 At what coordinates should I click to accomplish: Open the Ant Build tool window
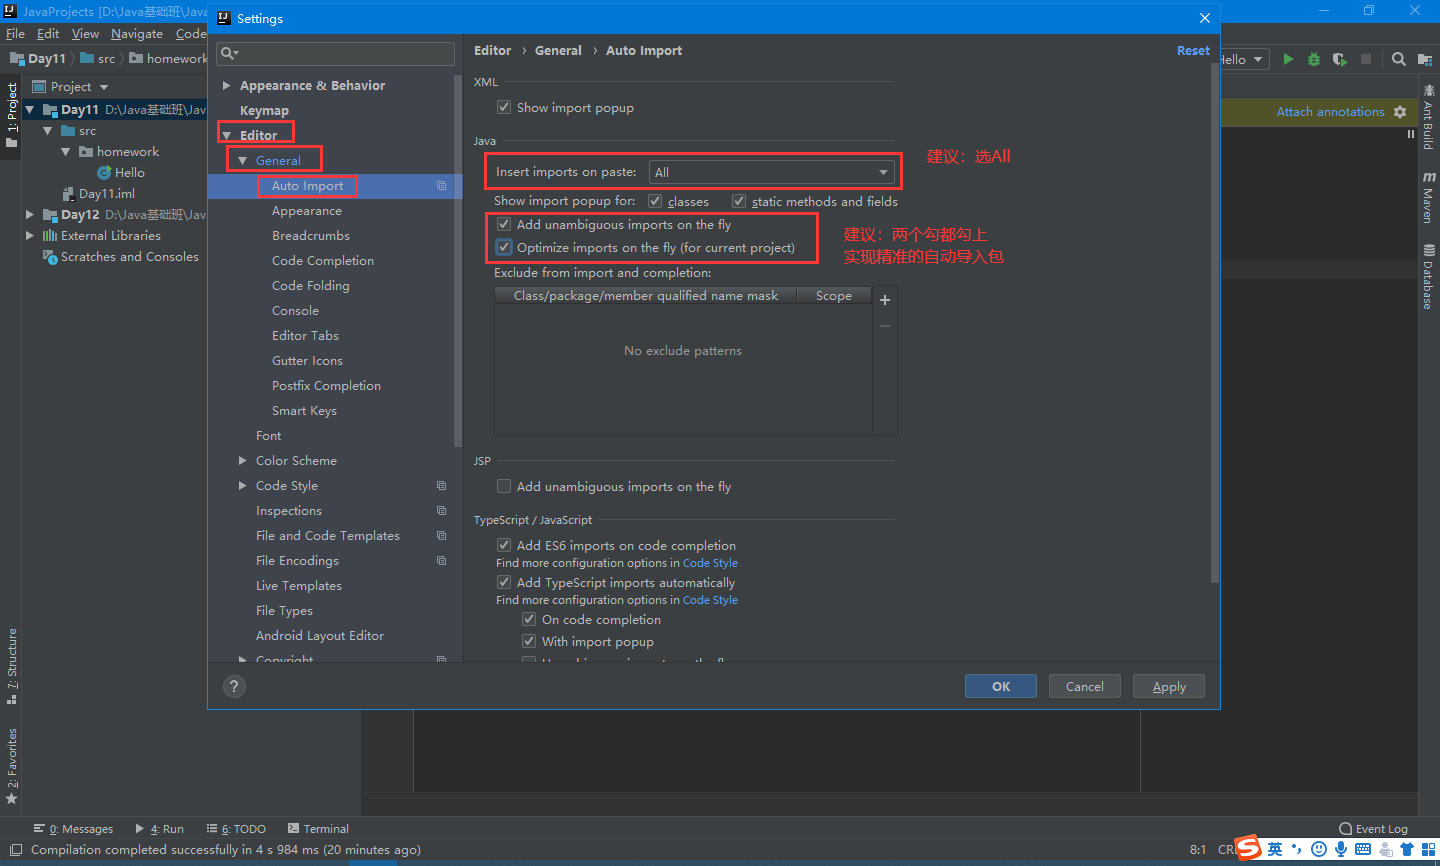click(1428, 117)
